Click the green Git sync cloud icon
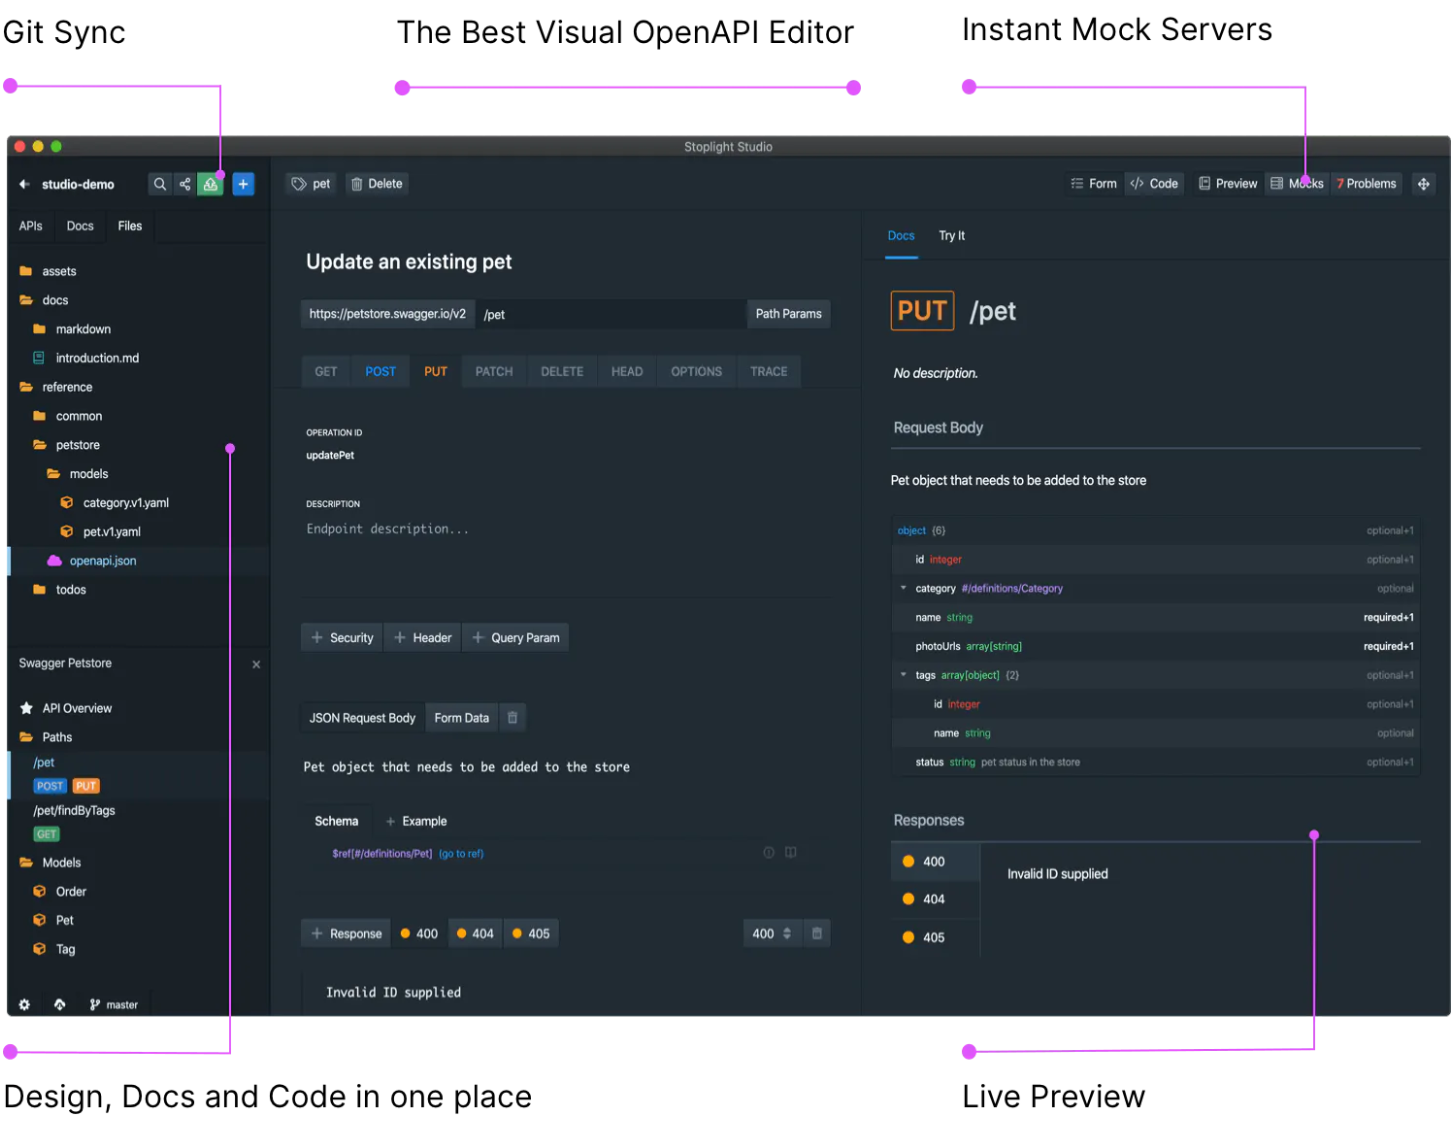 [210, 184]
